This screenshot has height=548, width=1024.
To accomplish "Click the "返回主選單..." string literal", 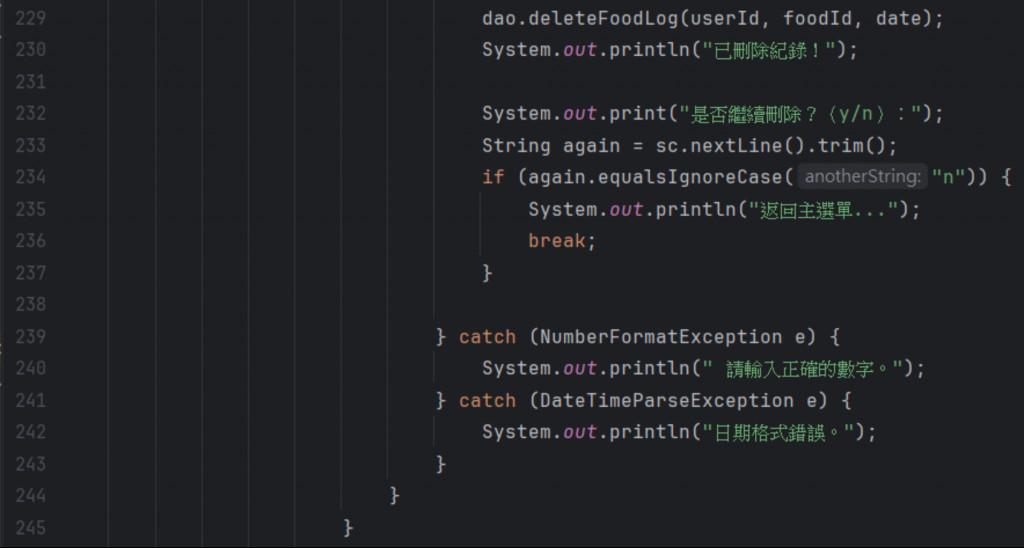I will tap(824, 210).
